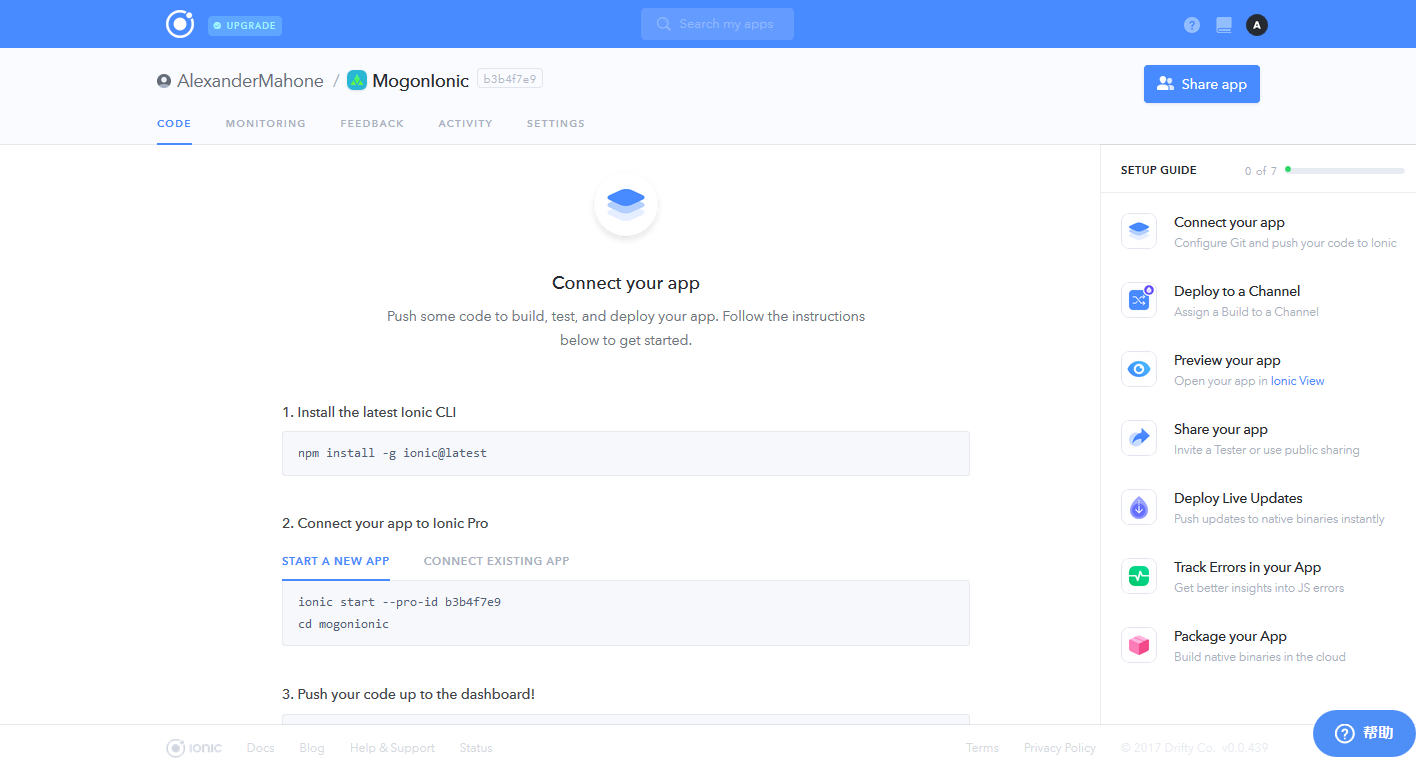Switch to the Monitoring tab
This screenshot has height=765, width=1416.
click(x=266, y=124)
